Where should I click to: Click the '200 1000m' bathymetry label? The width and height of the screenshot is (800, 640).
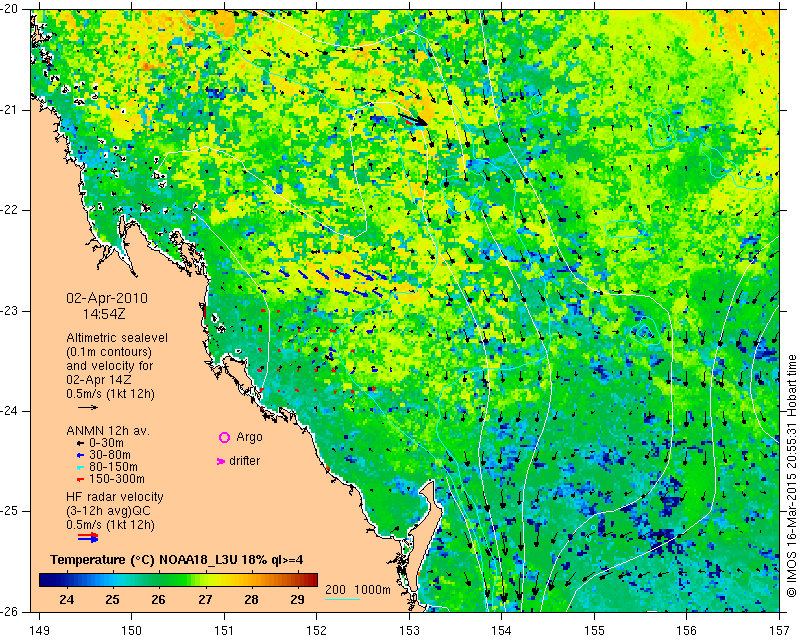coord(358,590)
